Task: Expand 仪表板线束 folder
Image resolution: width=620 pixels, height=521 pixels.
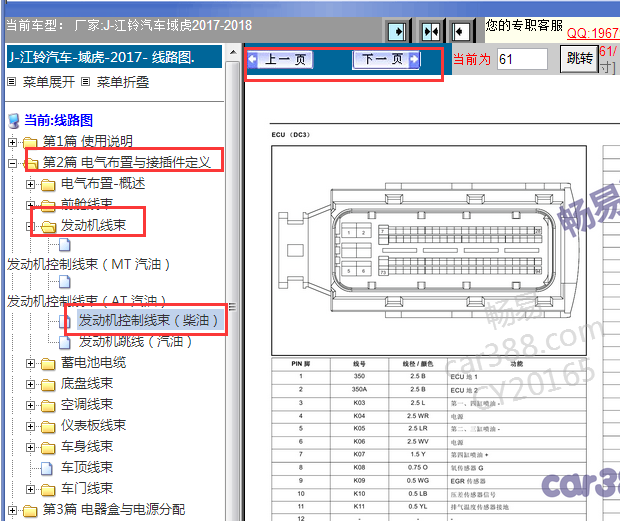Action: (30, 426)
